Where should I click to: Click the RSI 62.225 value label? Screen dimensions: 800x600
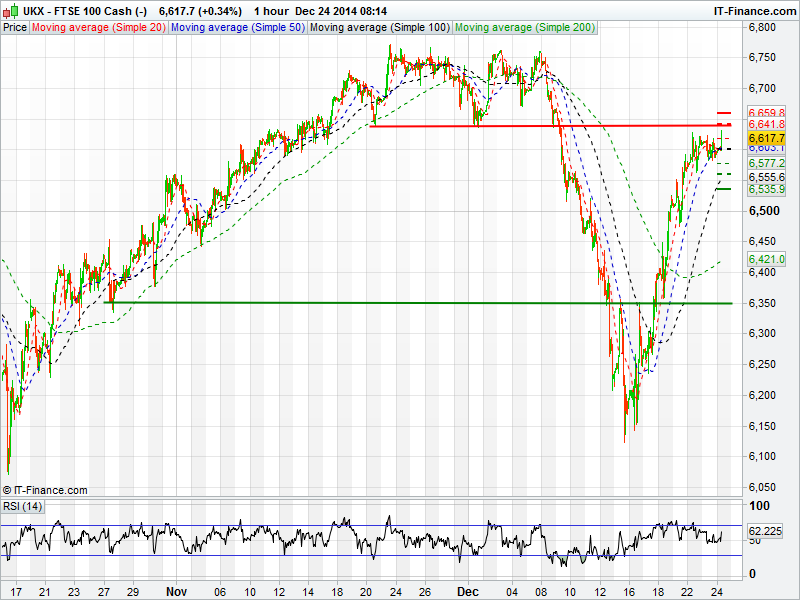tap(766, 532)
